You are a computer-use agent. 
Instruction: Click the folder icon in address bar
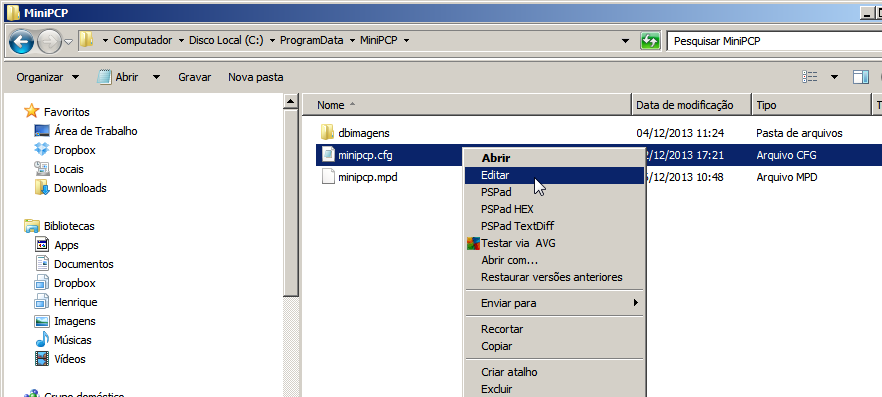[87, 40]
